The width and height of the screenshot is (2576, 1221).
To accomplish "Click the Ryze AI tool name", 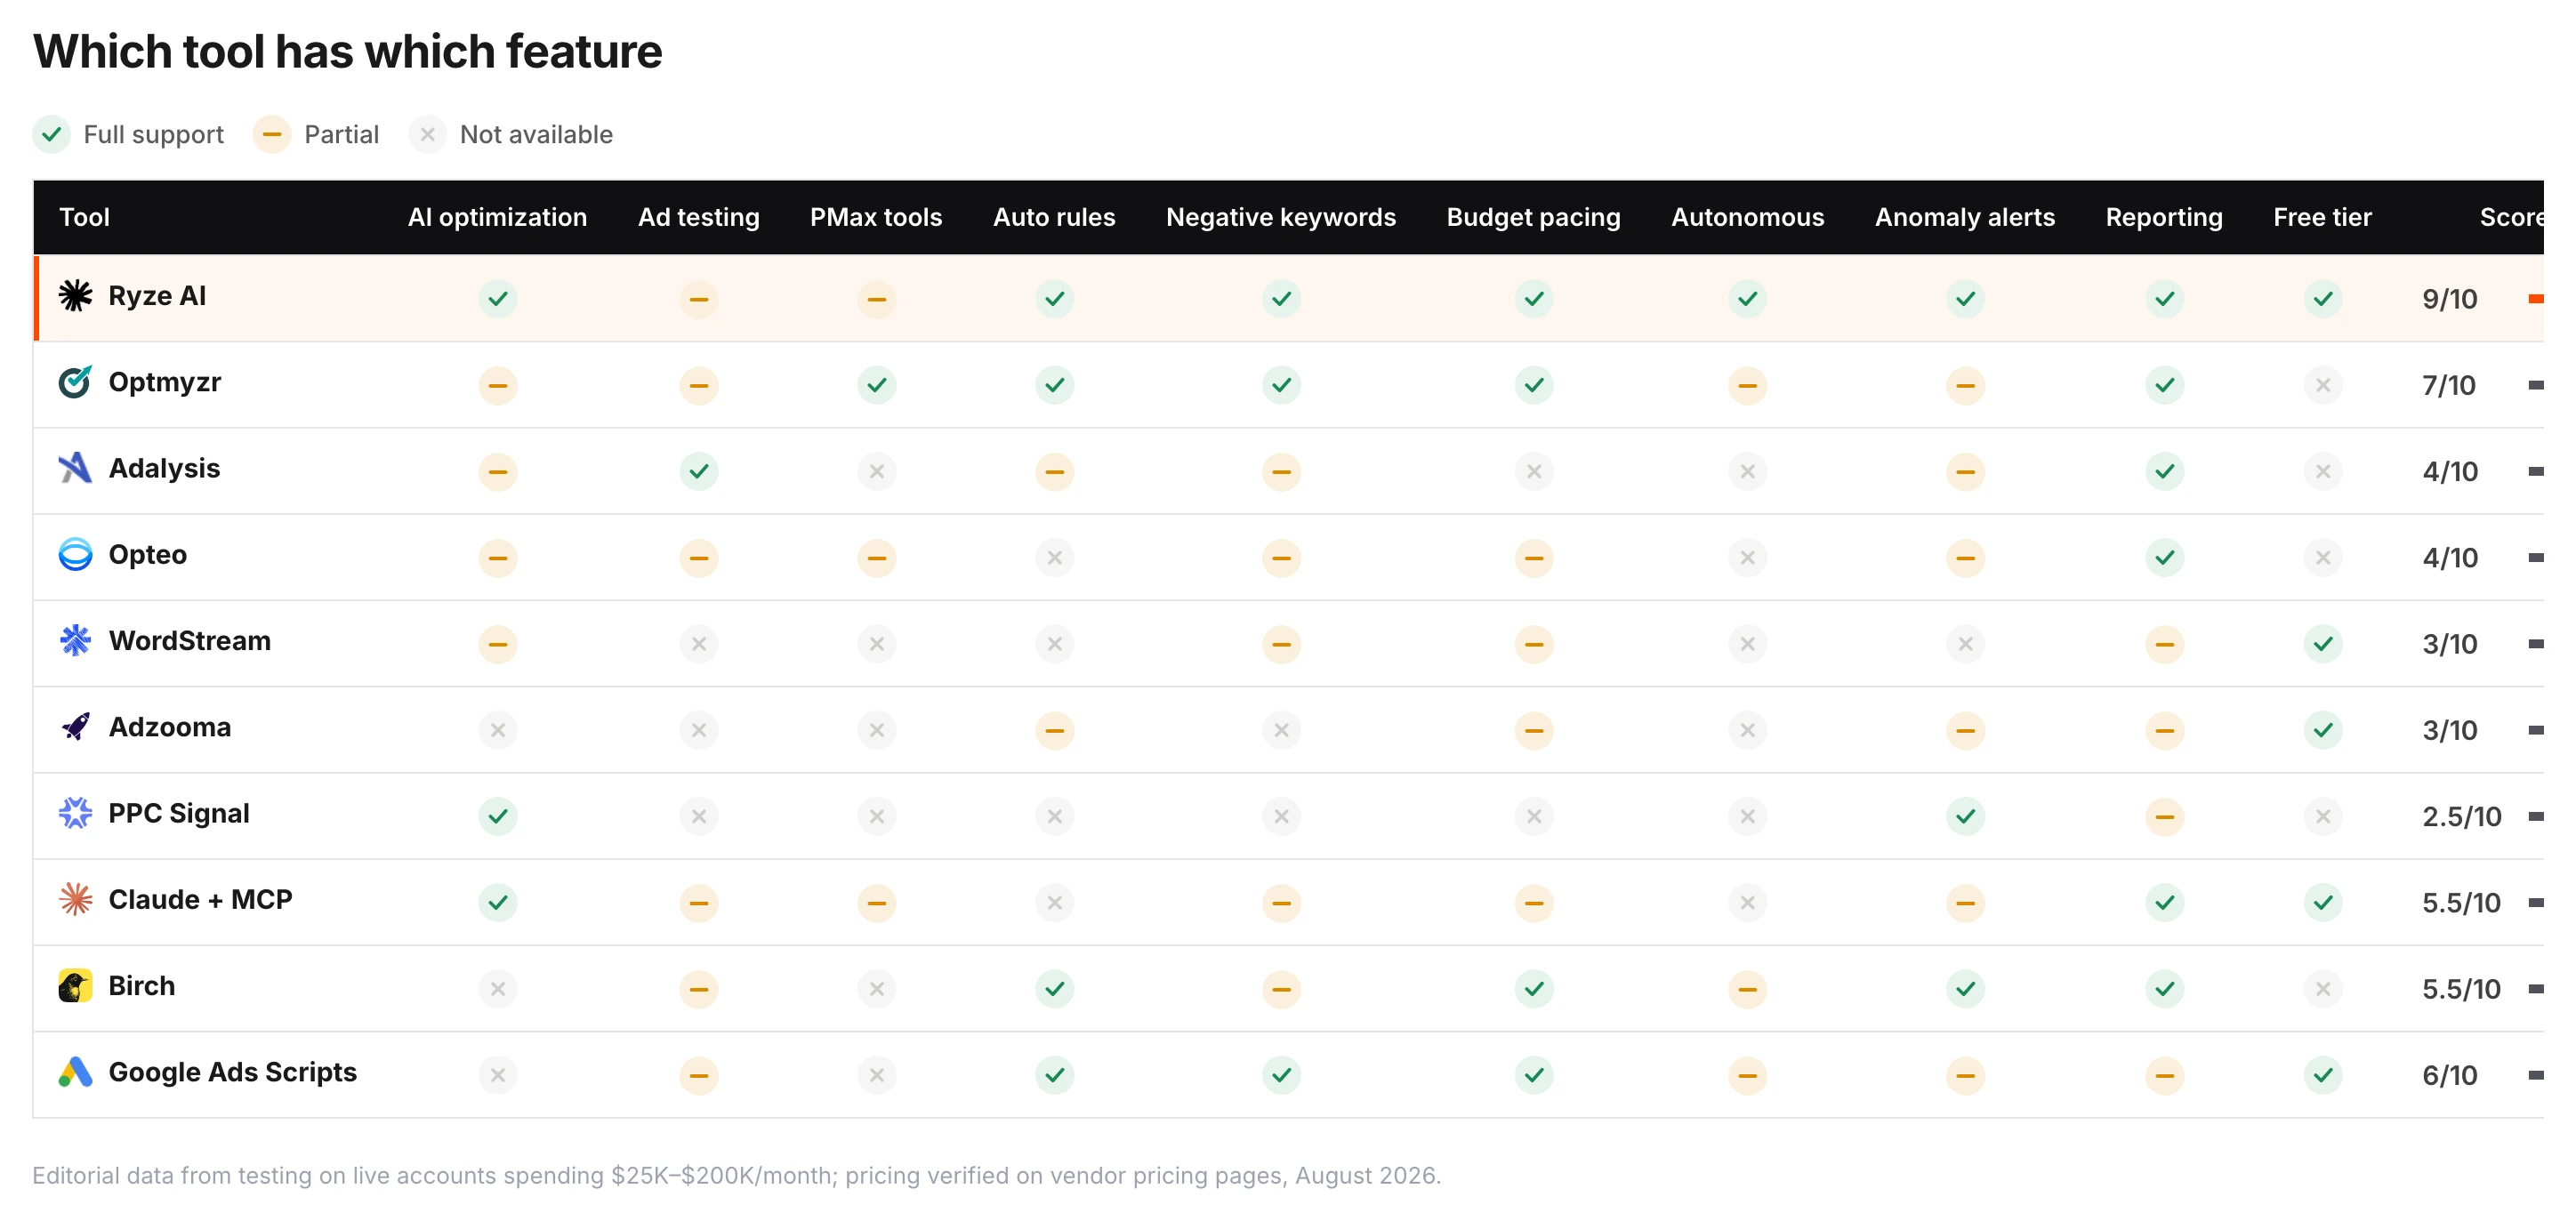I will [157, 296].
